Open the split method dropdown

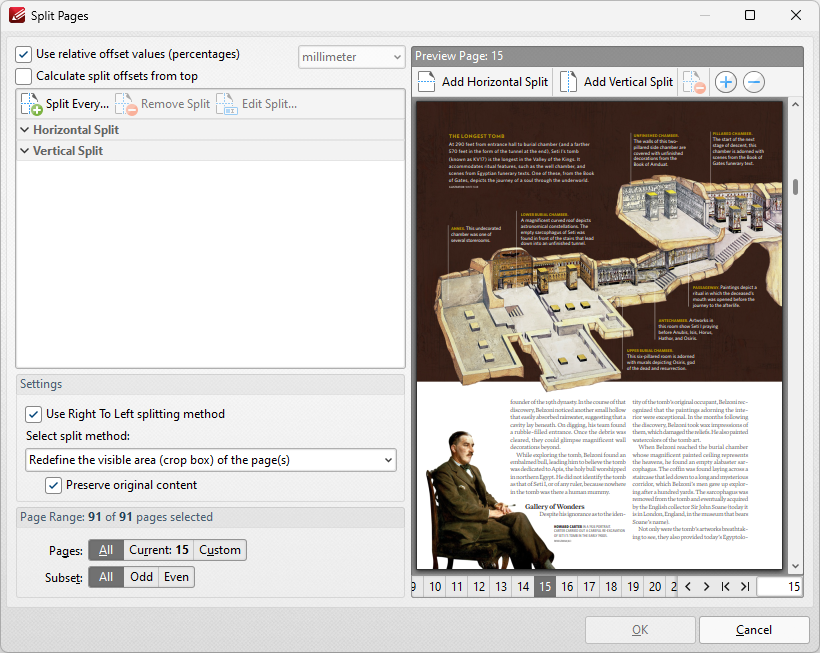211,460
